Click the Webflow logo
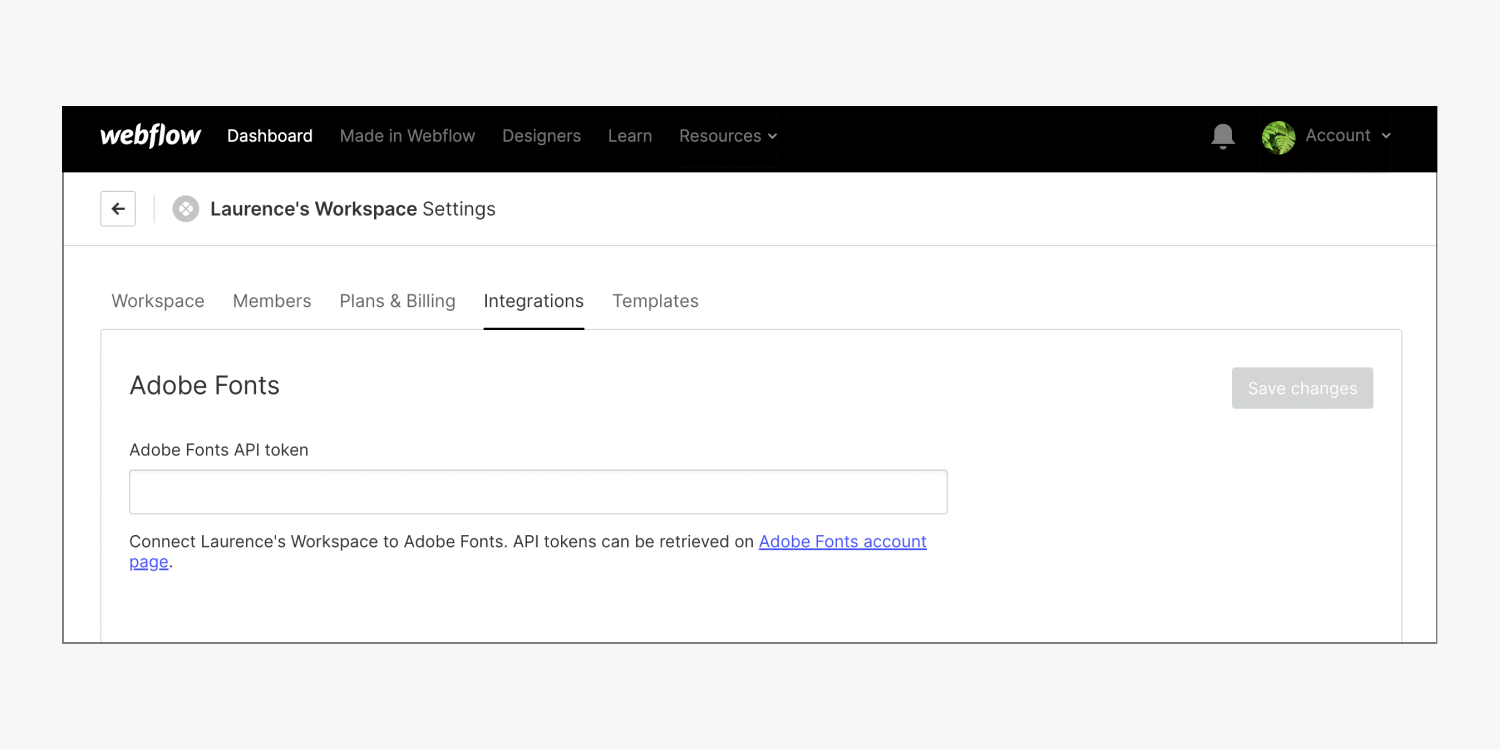This screenshot has width=1501, height=751. pos(150,136)
